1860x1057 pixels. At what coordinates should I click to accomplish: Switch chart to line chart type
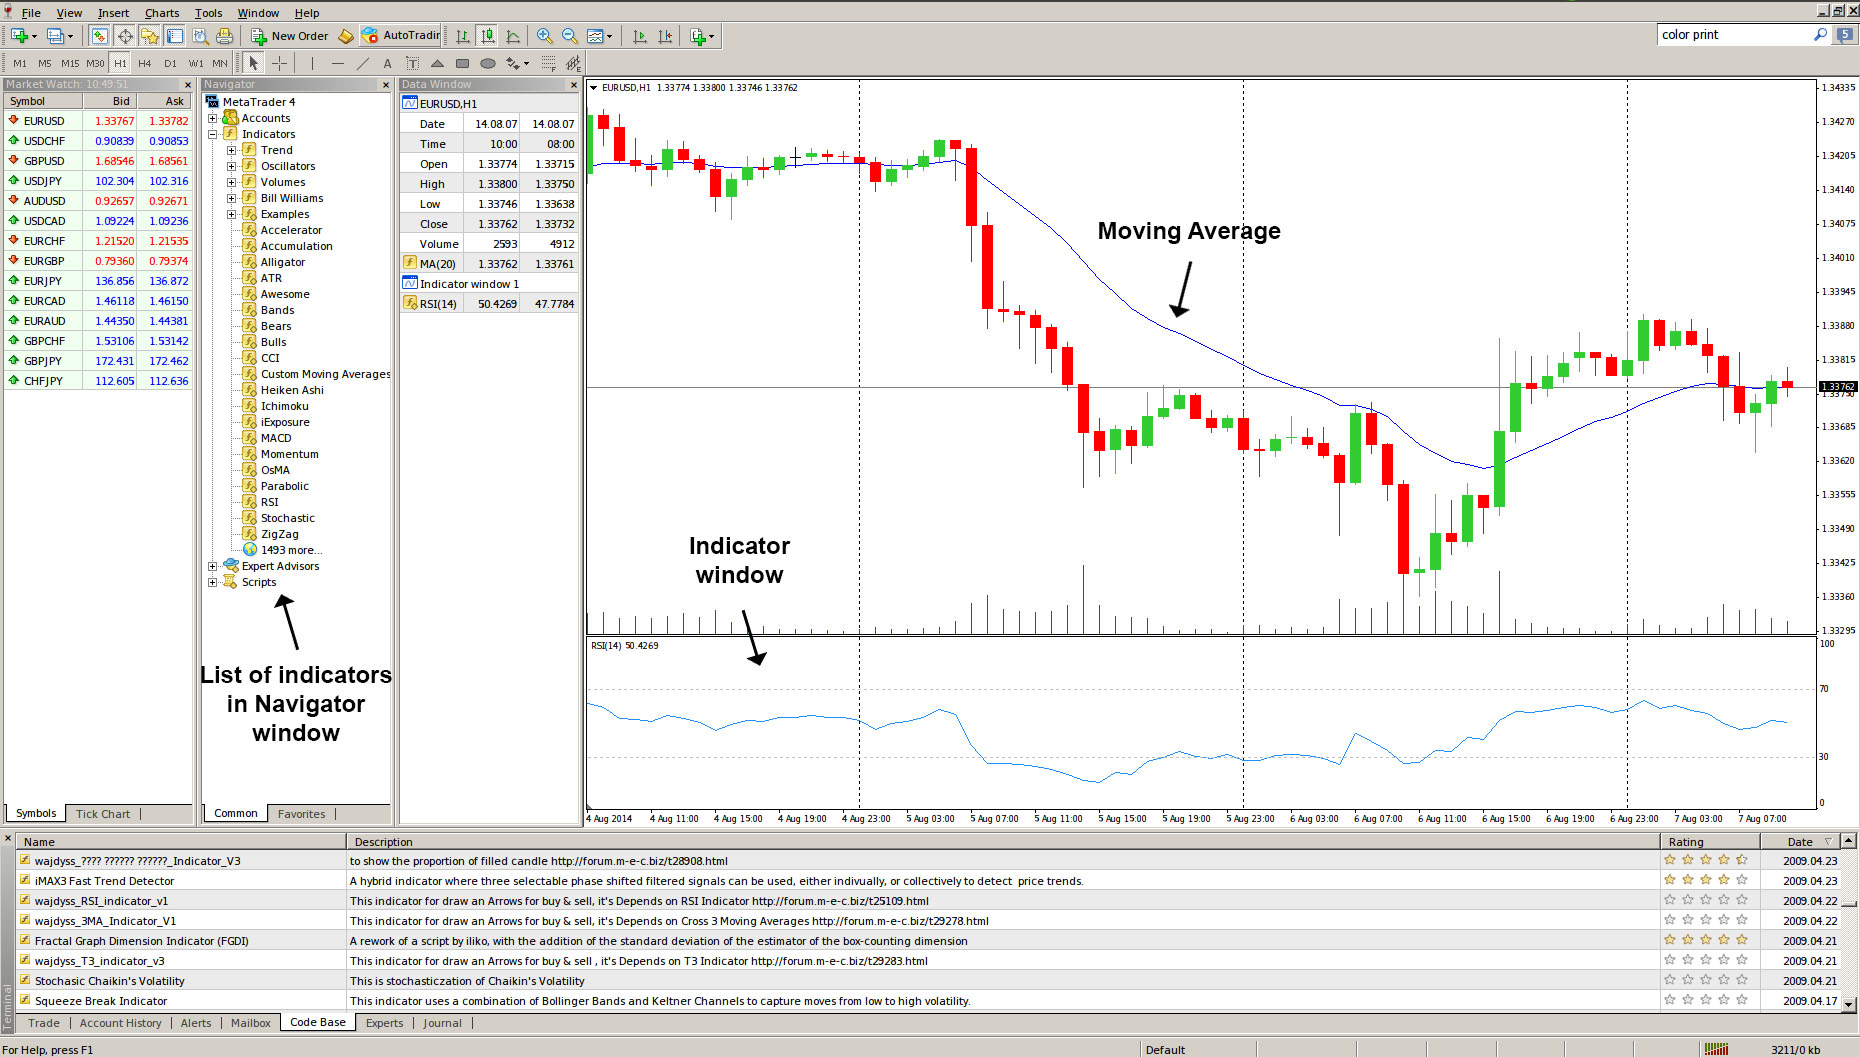click(x=513, y=36)
